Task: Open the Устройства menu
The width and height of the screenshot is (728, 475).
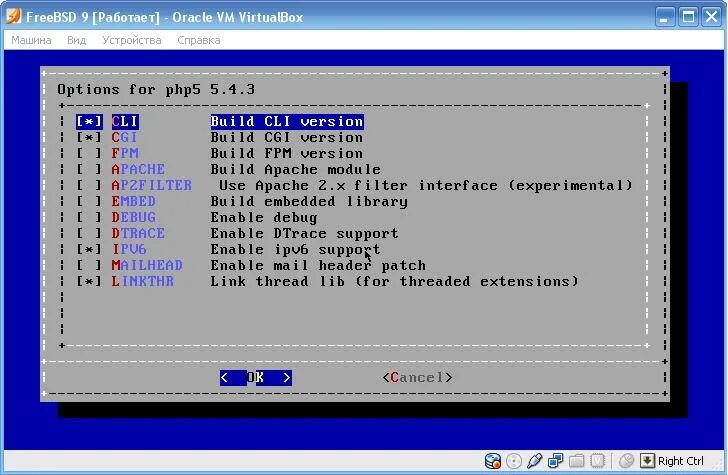Action: click(132, 40)
